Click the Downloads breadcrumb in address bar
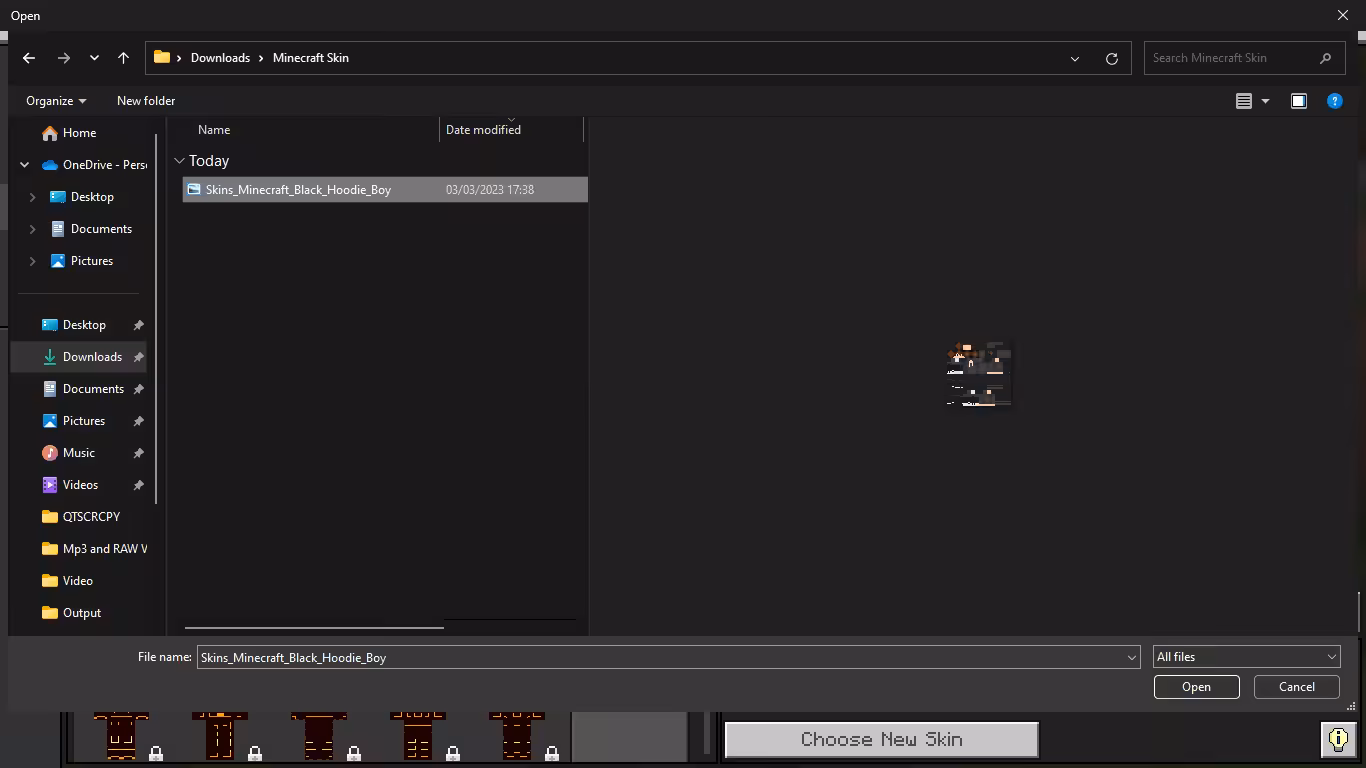Image resolution: width=1366 pixels, height=768 pixels. 220,58
